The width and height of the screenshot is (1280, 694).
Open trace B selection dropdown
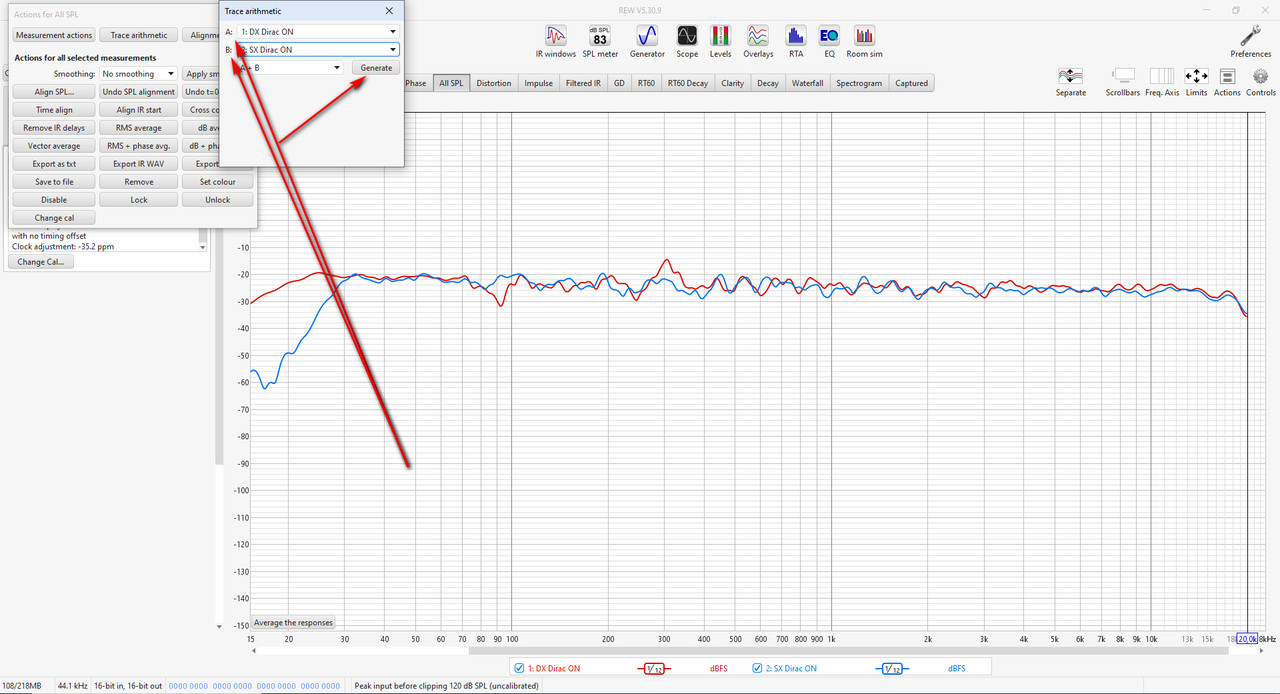point(318,49)
